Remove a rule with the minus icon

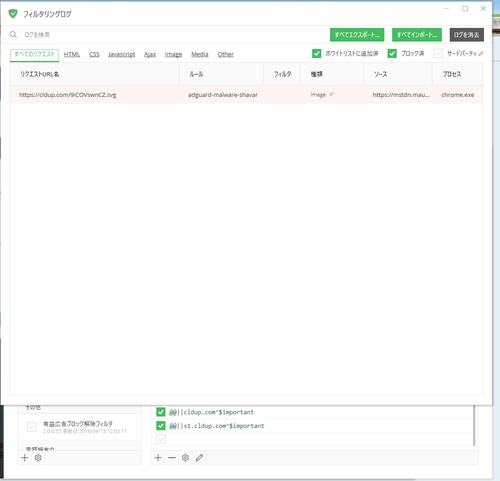point(172,458)
